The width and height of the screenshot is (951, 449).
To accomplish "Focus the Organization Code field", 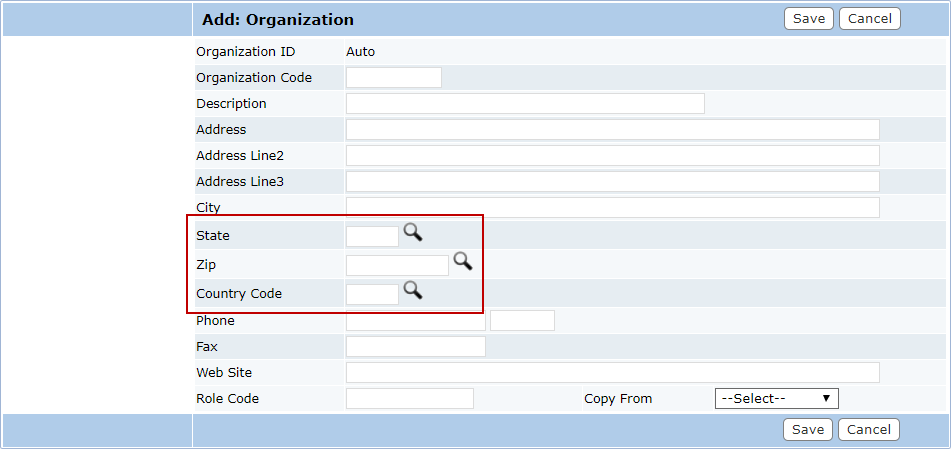I will (x=394, y=78).
